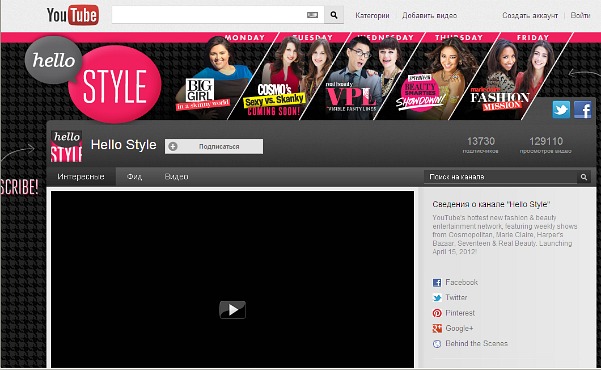Screen dimensions: 601x370
Task: Click the search magnifier button
Action: (334, 15)
